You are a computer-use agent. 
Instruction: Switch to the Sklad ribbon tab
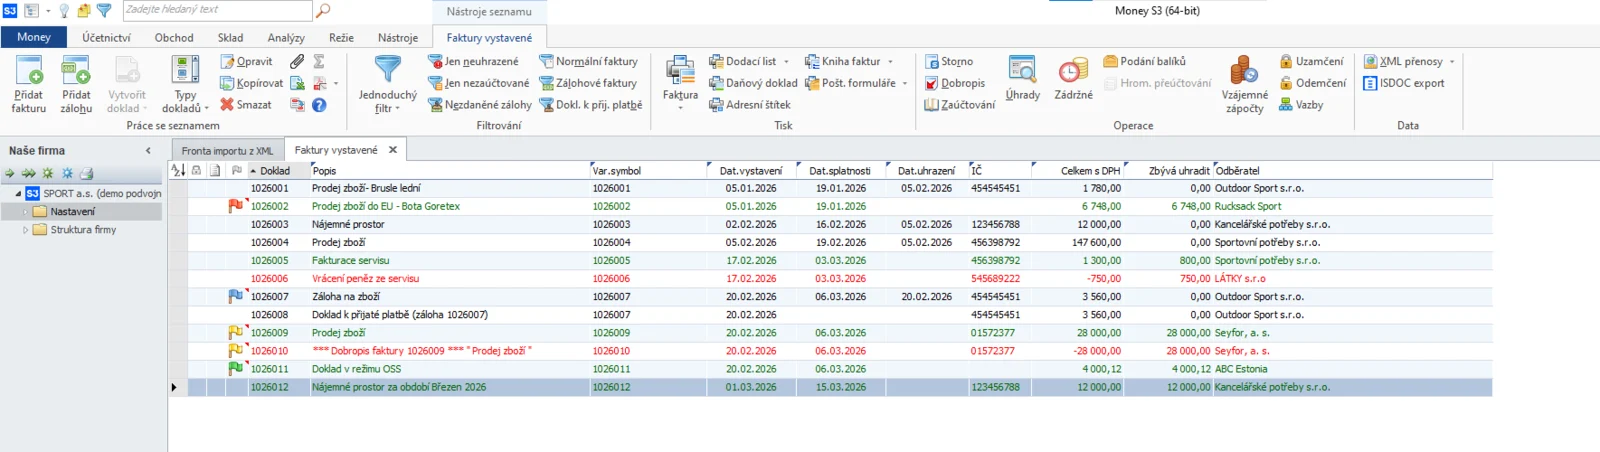pyautogui.click(x=230, y=38)
